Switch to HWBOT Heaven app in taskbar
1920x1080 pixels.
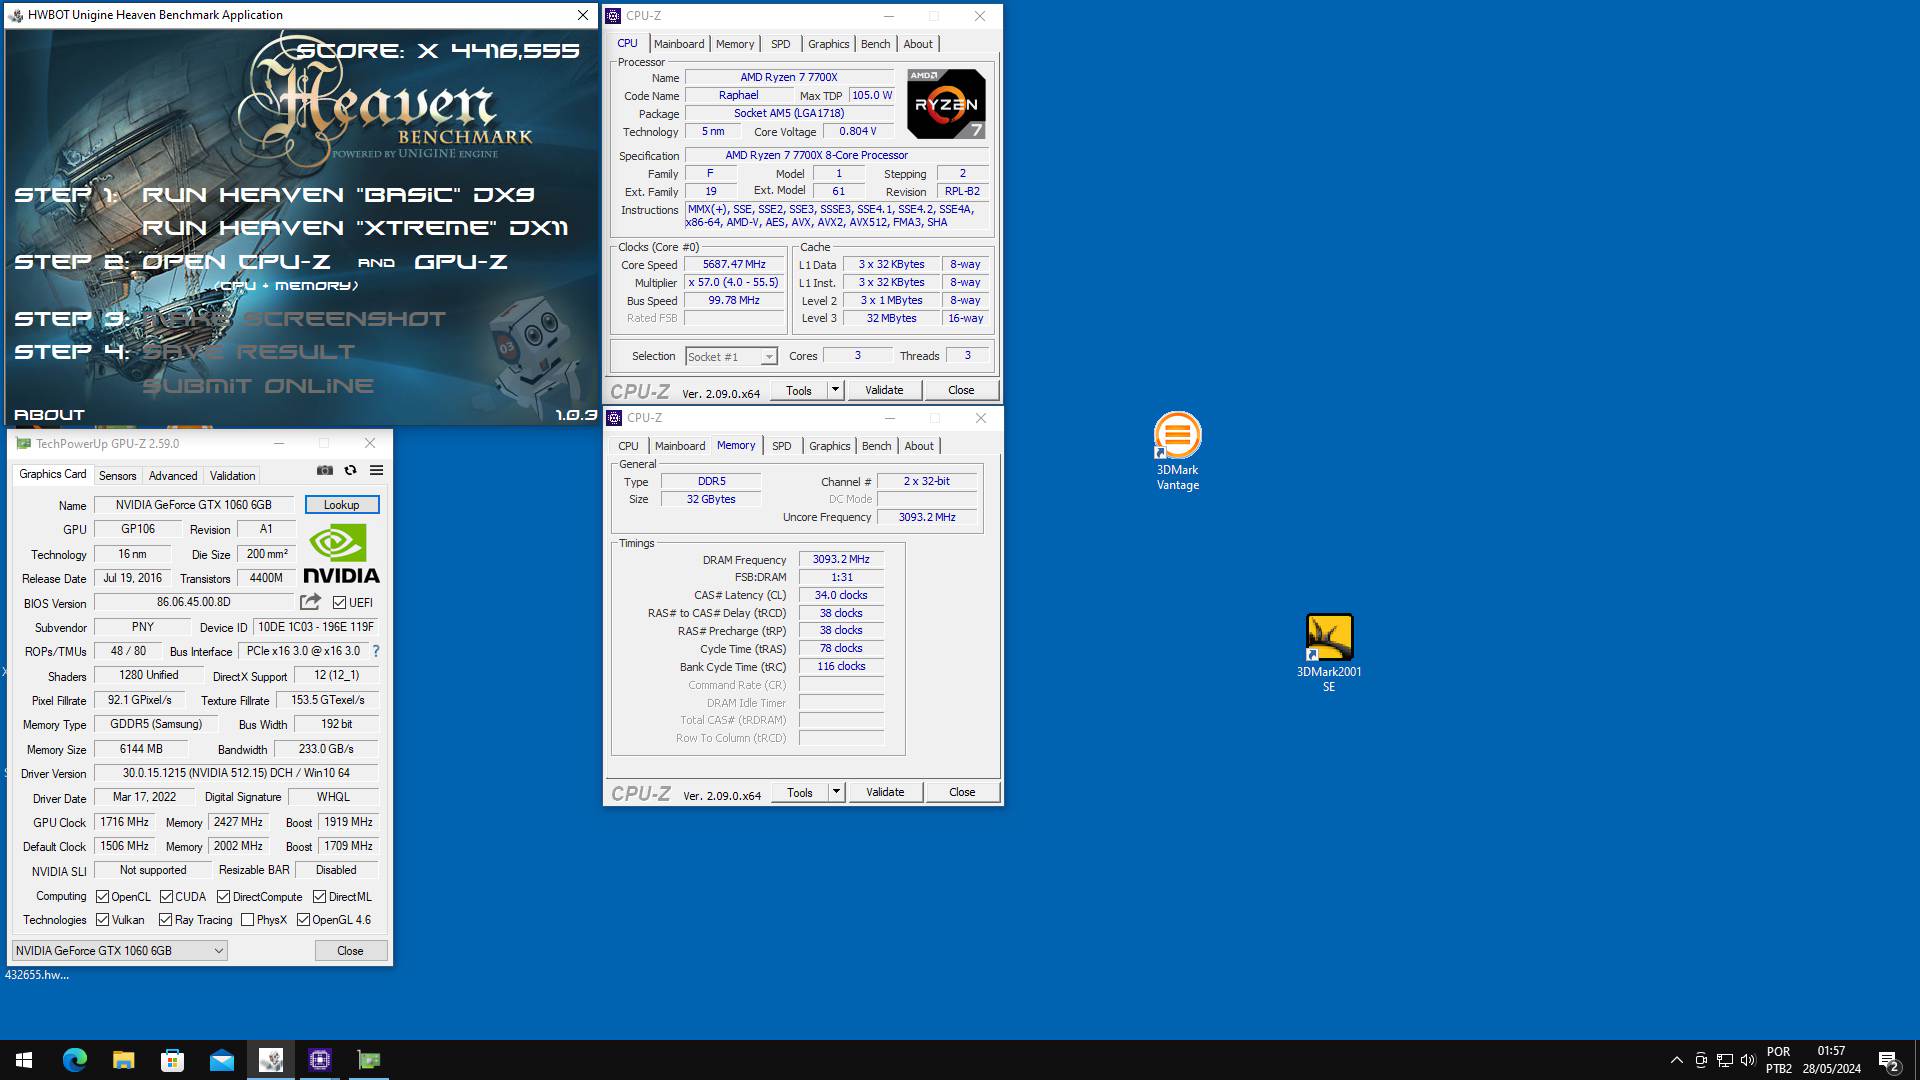coord(271,1060)
